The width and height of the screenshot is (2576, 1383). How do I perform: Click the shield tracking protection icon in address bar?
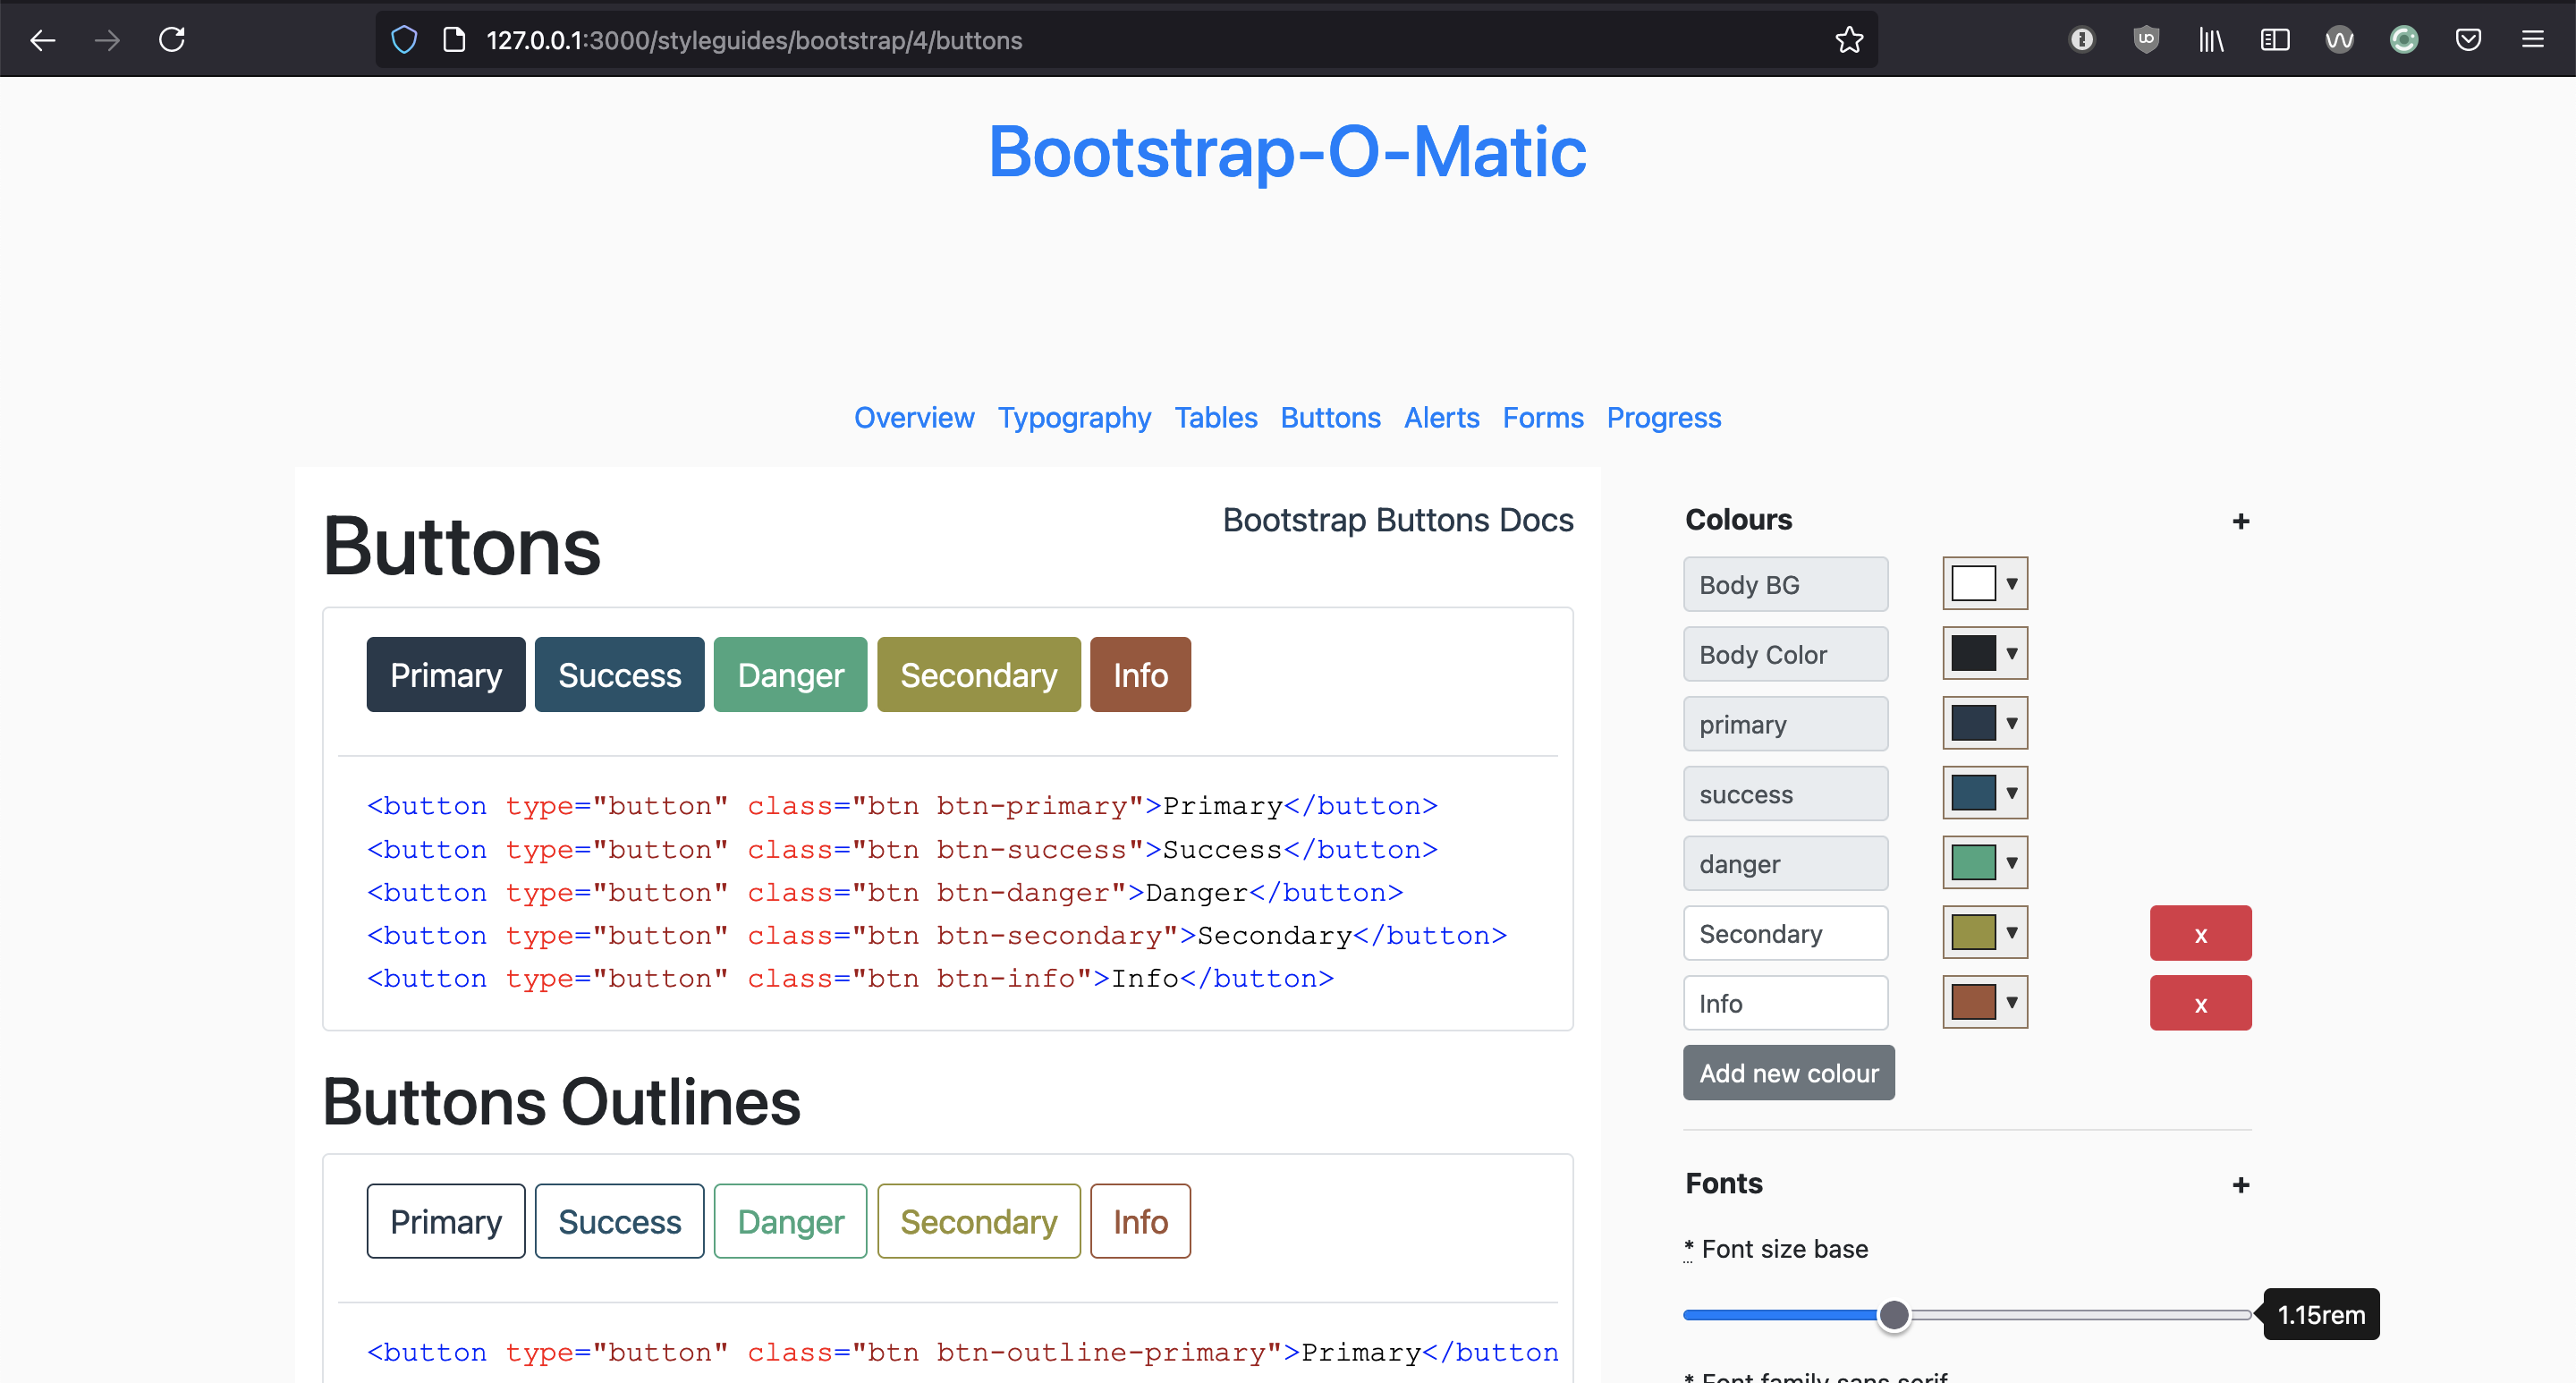click(404, 39)
